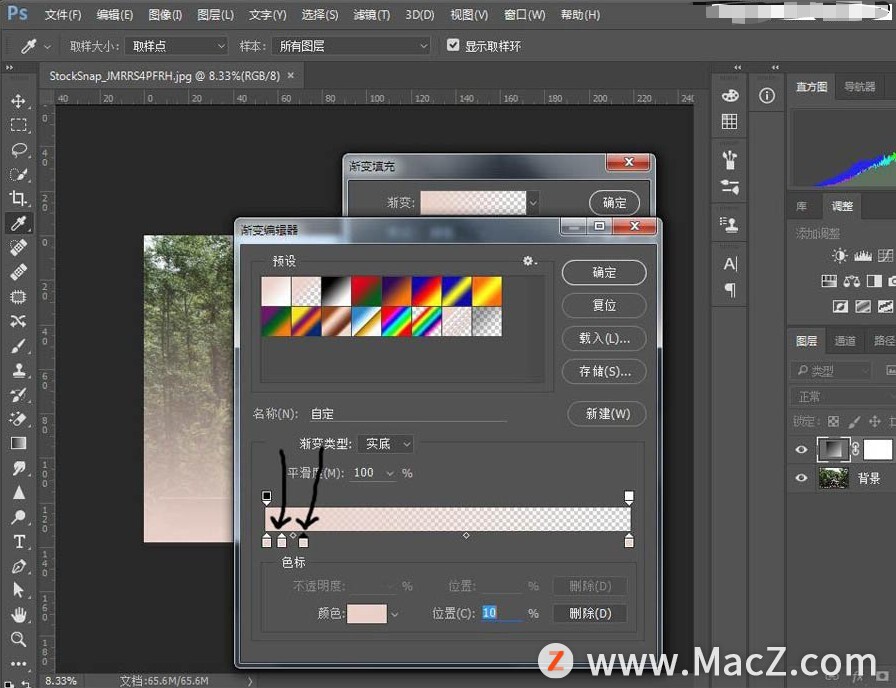The height and width of the screenshot is (688, 896).
Task: Select the Path Selection arrow tool
Action: click(x=18, y=590)
